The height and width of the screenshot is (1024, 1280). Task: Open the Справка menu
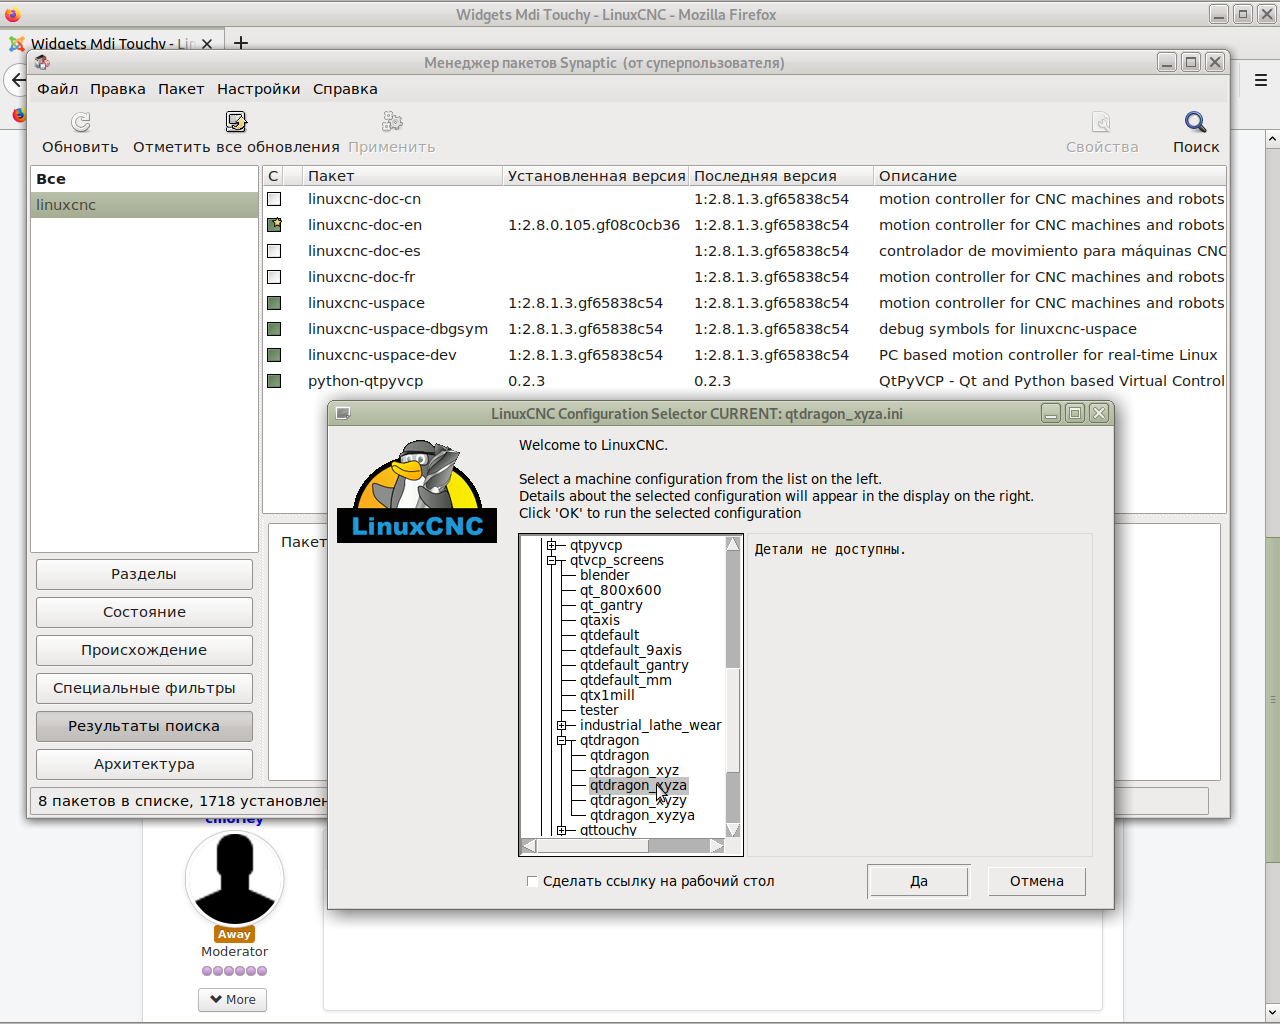click(x=345, y=89)
